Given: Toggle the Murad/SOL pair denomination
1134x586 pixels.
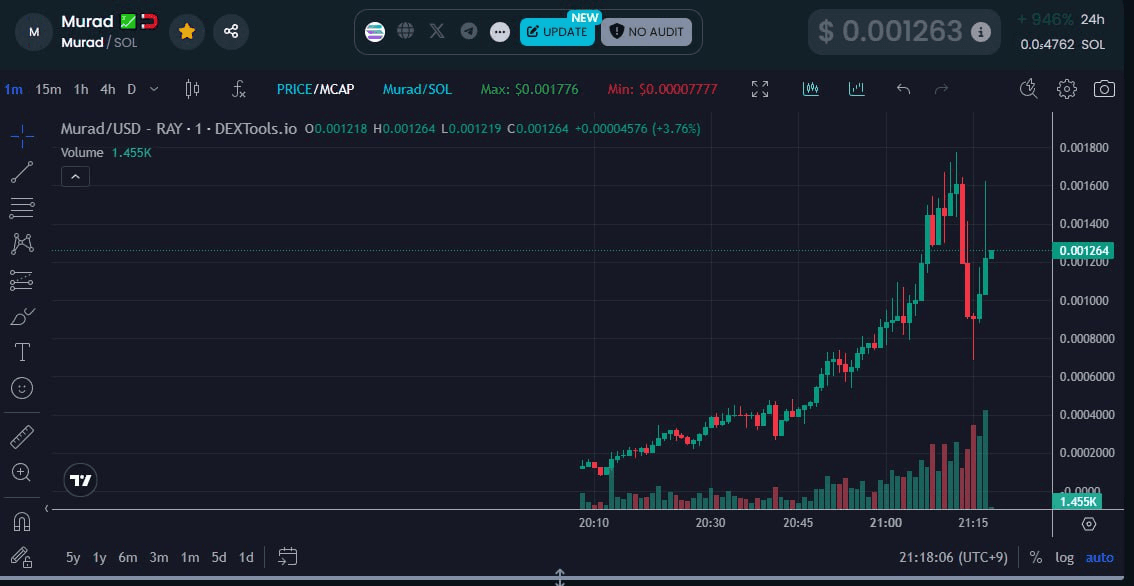Looking at the screenshot, I should point(417,90).
